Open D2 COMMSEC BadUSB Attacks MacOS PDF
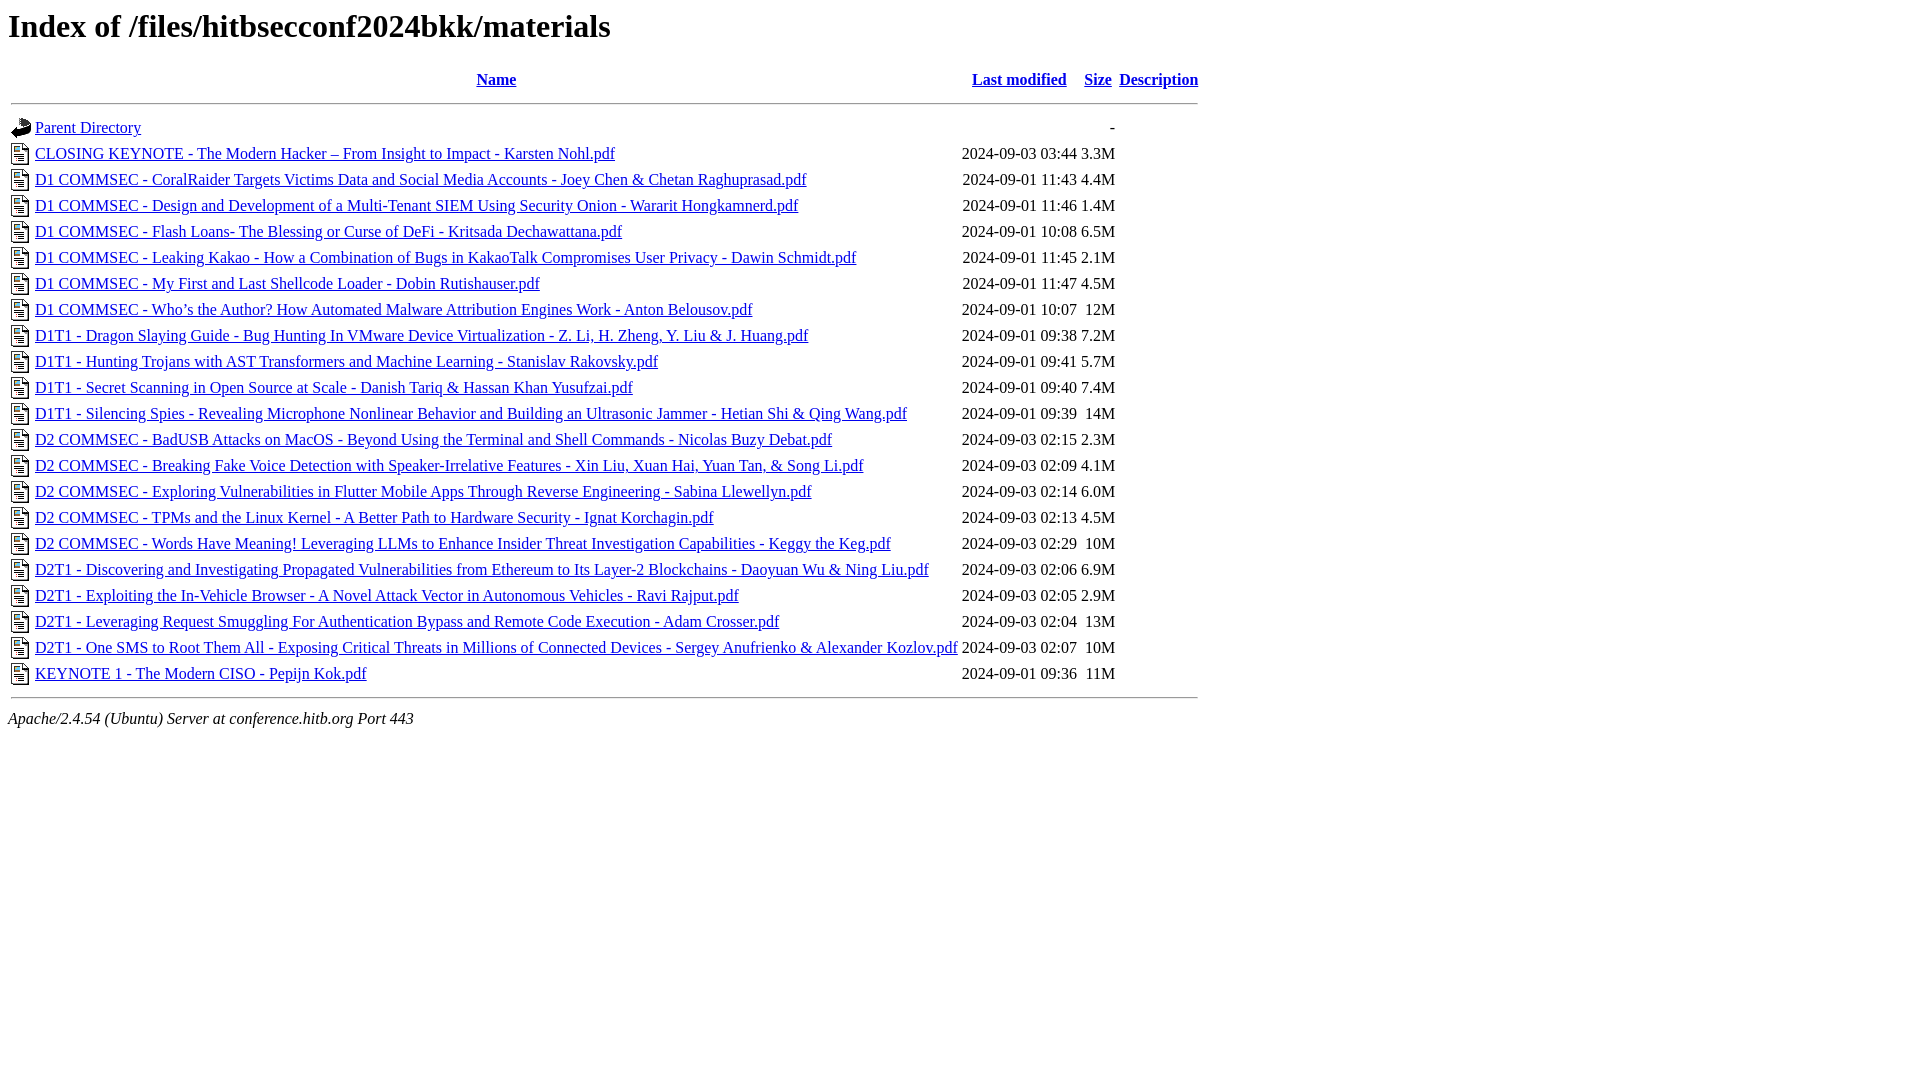Screen dimensions: 1920x1080 pos(434,439)
